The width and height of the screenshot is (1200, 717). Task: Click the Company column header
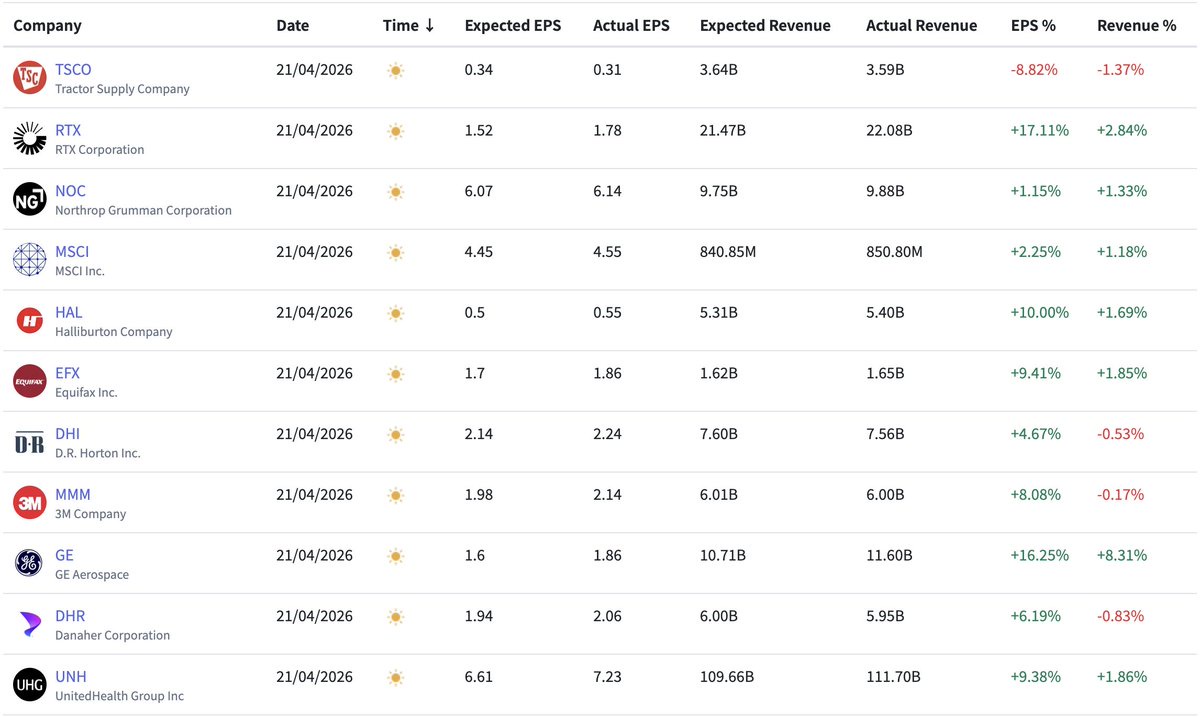coord(48,26)
